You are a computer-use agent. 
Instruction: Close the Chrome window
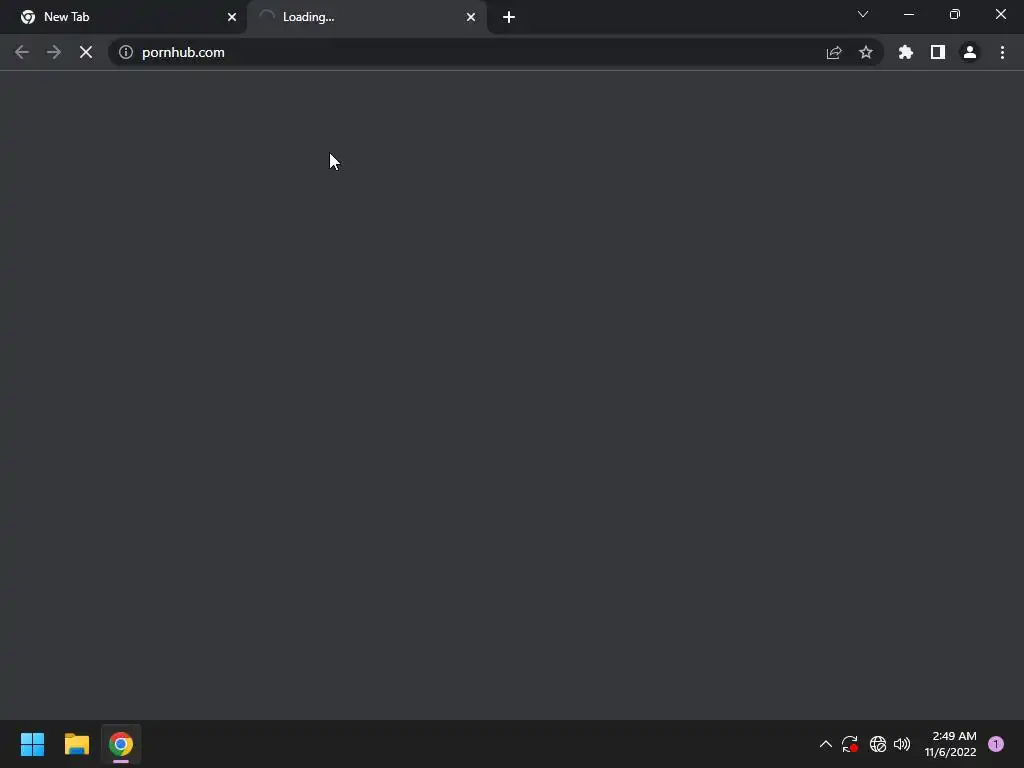tap(1000, 14)
